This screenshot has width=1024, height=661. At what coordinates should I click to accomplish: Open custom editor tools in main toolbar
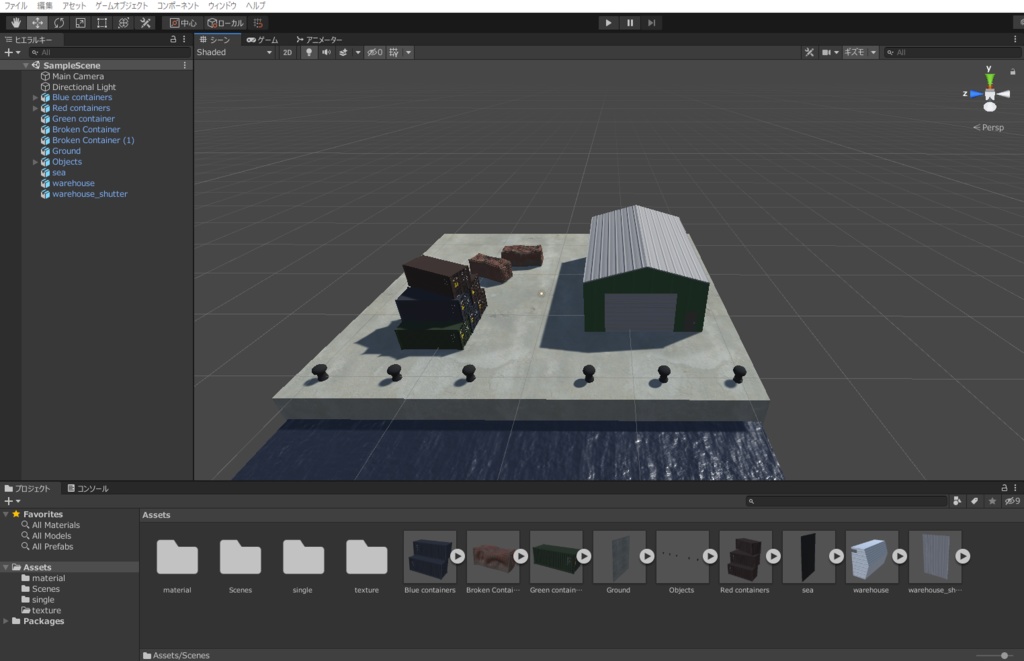[x=145, y=23]
